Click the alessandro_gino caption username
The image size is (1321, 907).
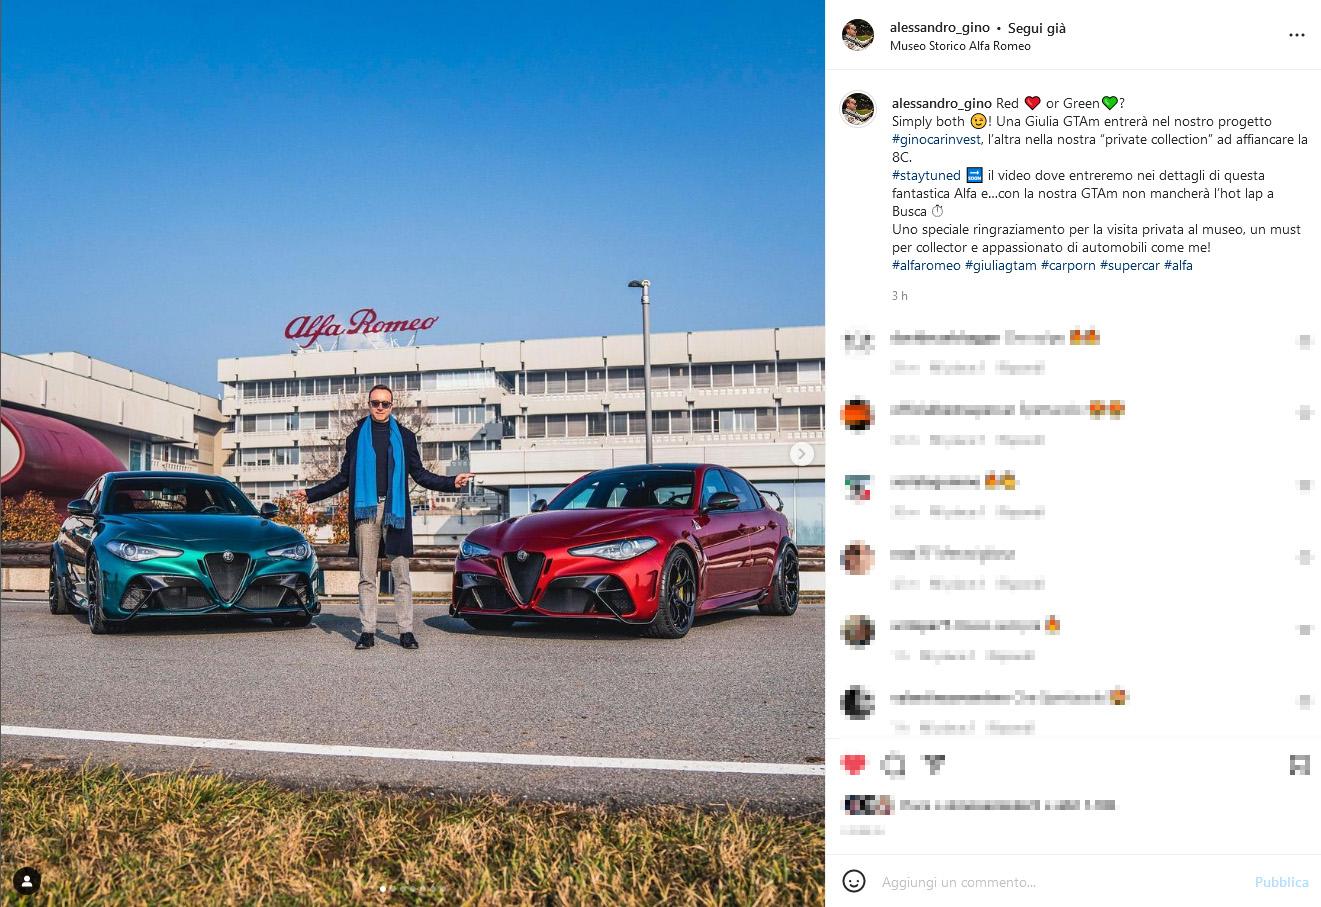click(x=942, y=103)
